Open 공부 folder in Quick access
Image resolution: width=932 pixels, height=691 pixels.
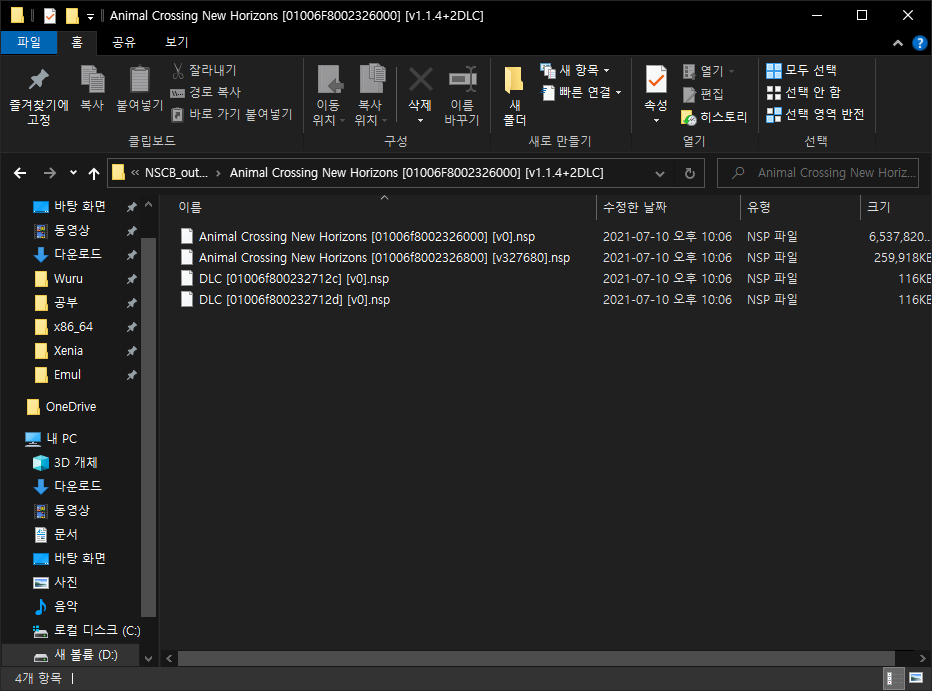(x=66, y=303)
